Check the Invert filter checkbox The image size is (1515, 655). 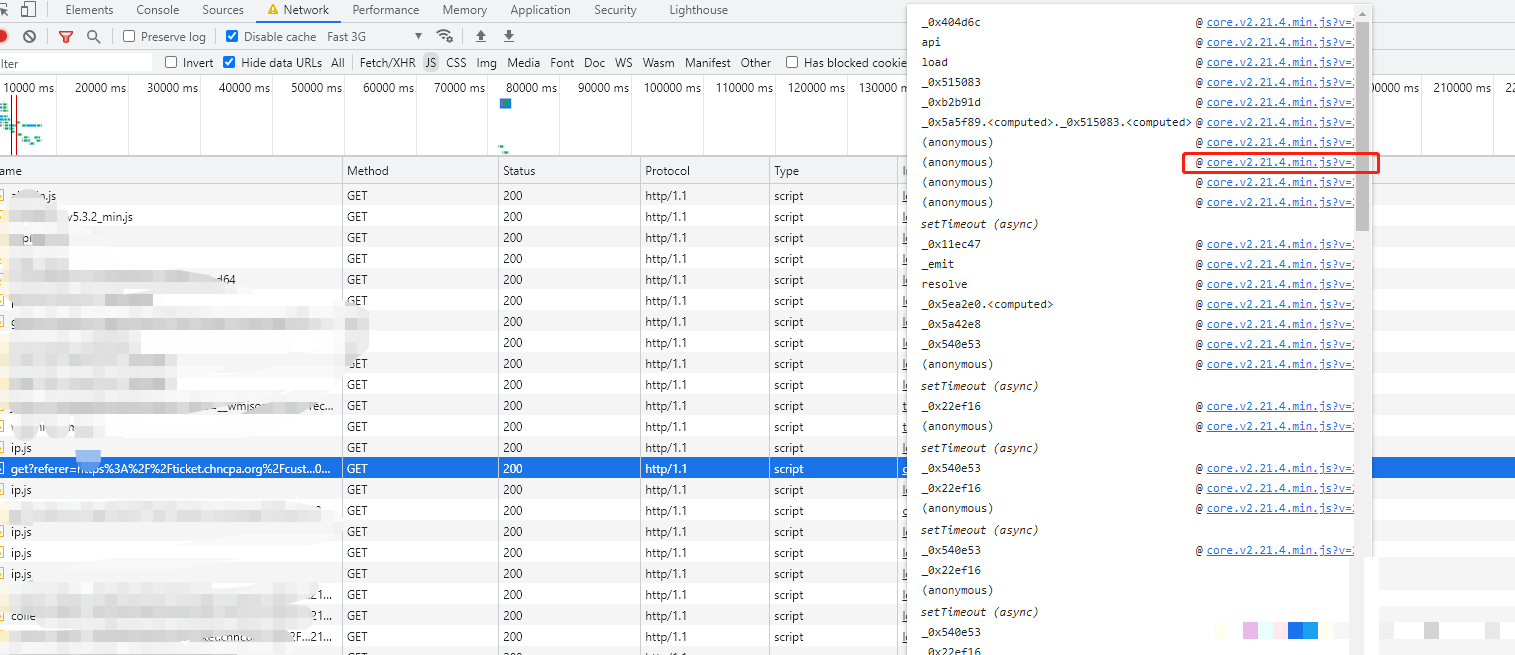pos(171,62)
